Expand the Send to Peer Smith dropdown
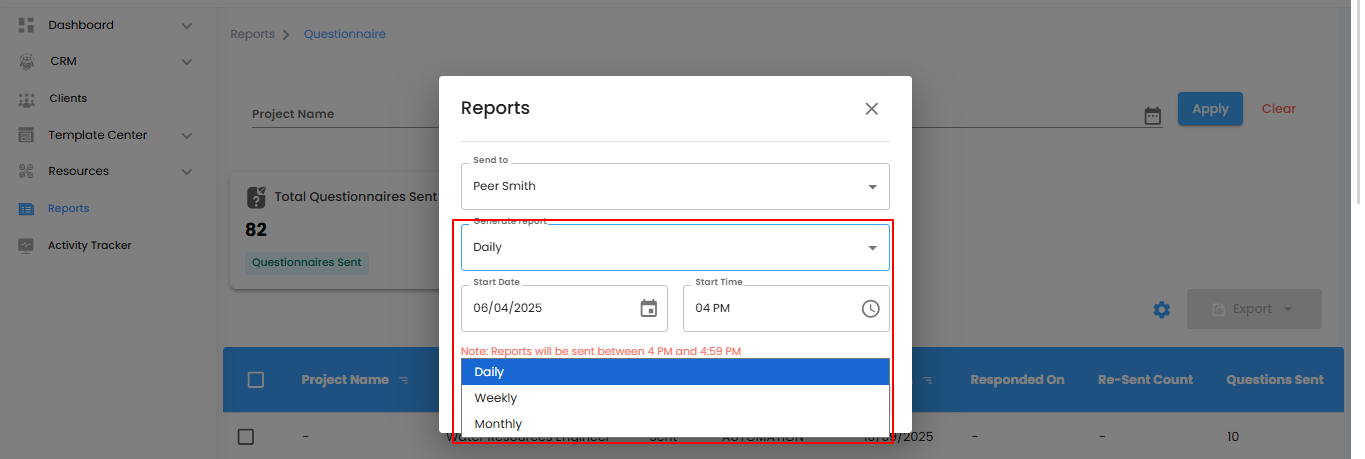The image size is (1365, 459). [871, 187]
